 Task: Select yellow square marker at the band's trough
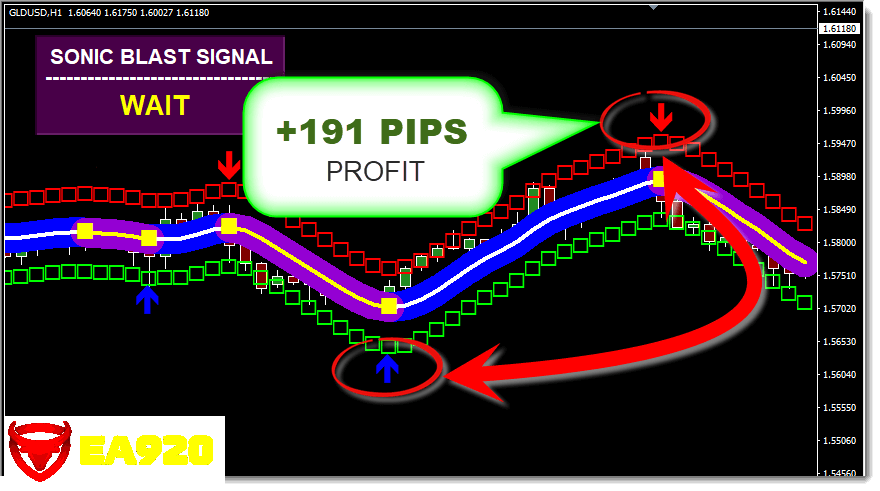pos(389,306)
